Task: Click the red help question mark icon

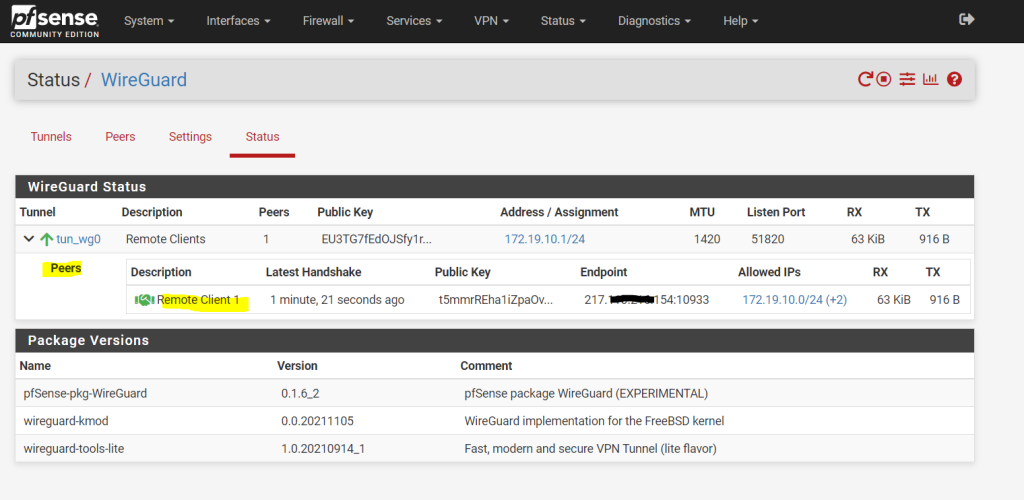Action: 954,80
